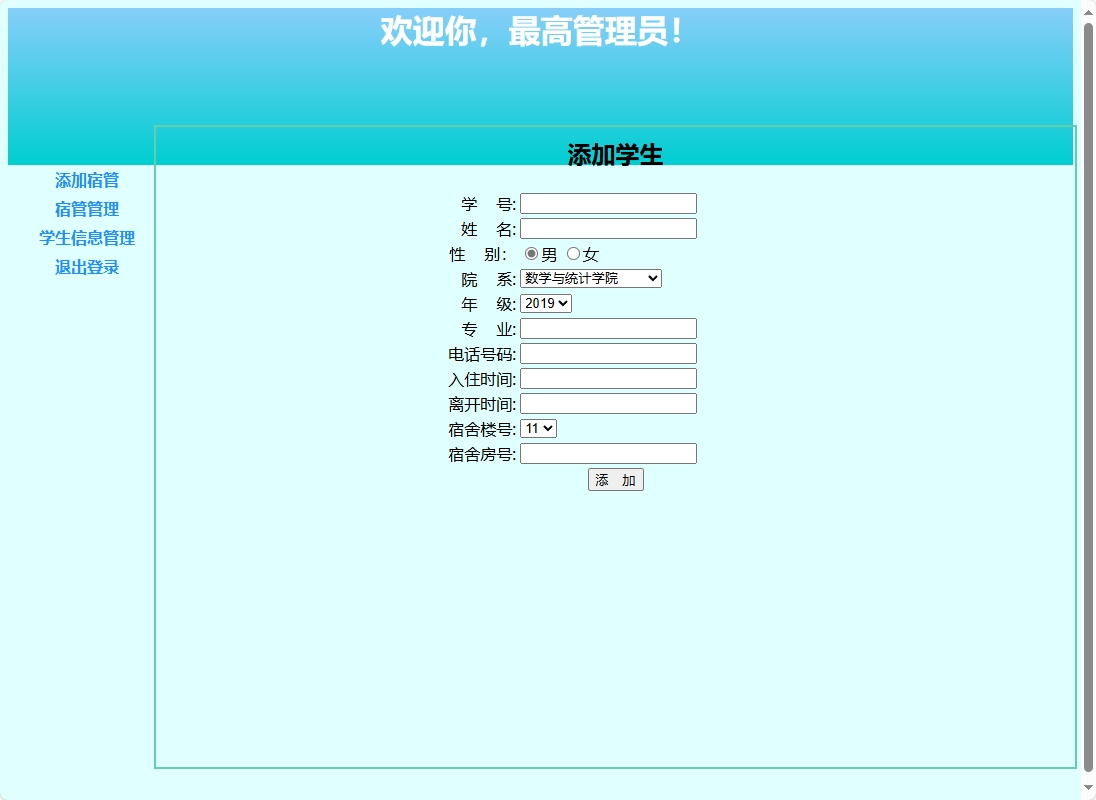Open the 学生信息管理 sidebar link
The height and width of the screenshot is (800, 1096).
point(87,238)
